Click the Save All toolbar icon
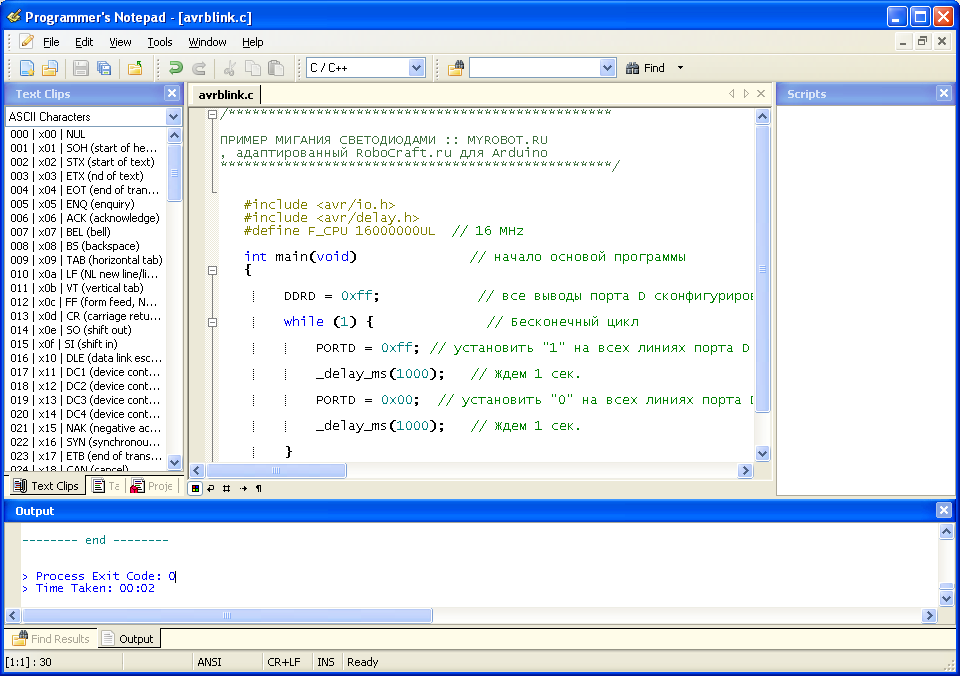The width and height of the screenshot is (960, 676). [x=104, y=68]
